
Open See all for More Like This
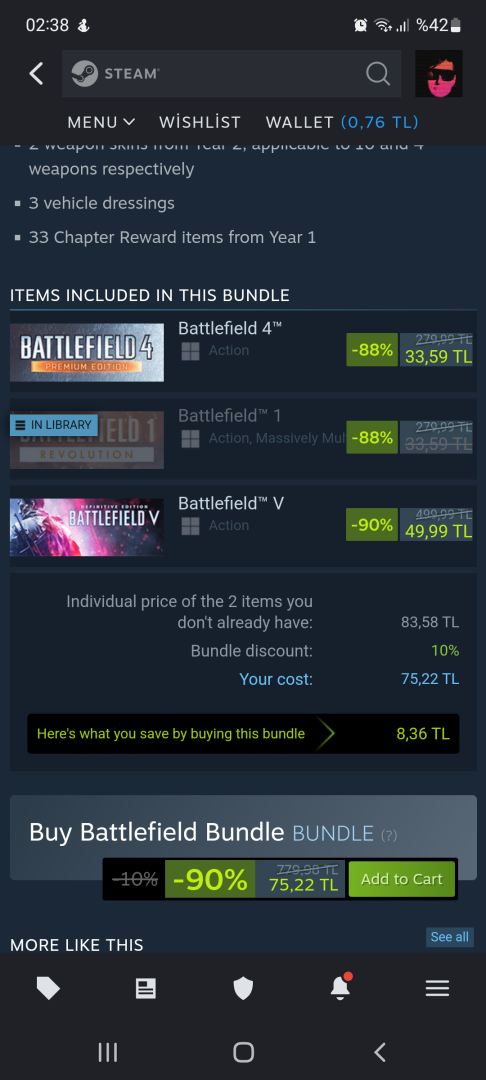coord(450,937)
